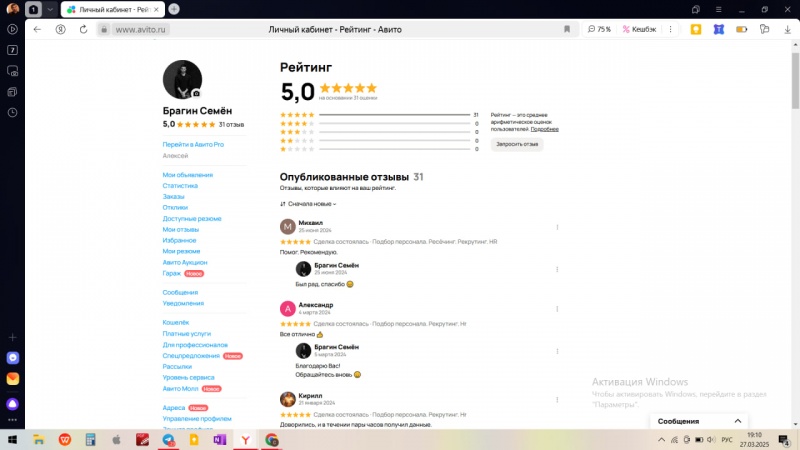Open Сообщения link in left menu

pos(180,292)
